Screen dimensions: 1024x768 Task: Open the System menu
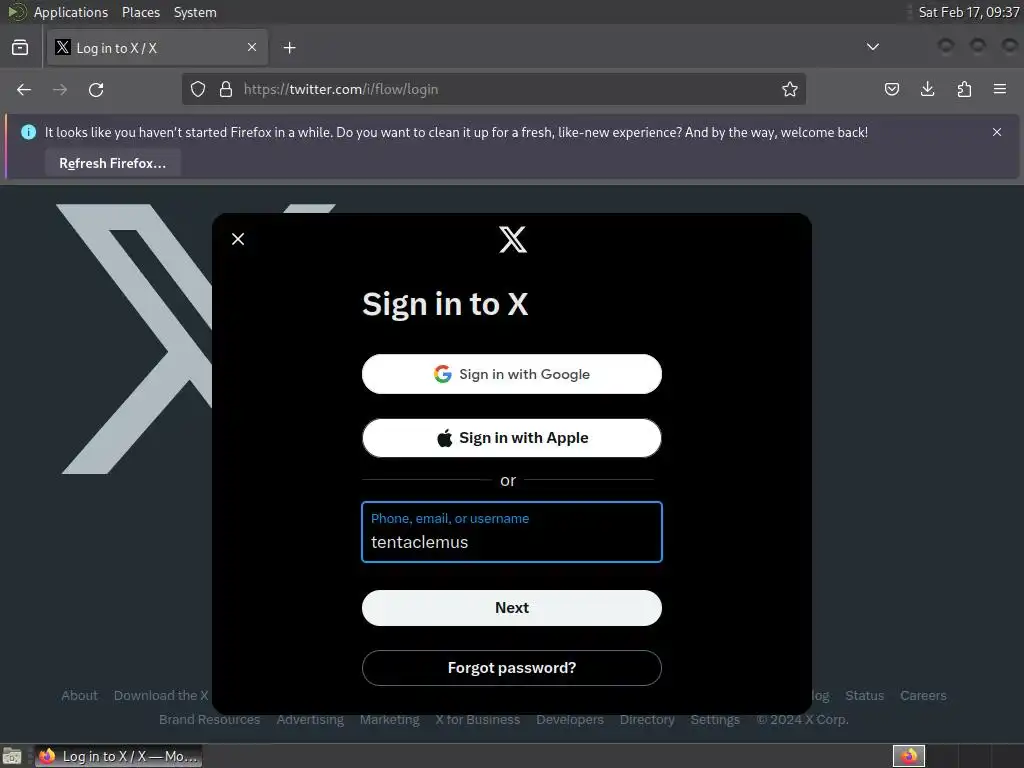(x=195, y=12)
